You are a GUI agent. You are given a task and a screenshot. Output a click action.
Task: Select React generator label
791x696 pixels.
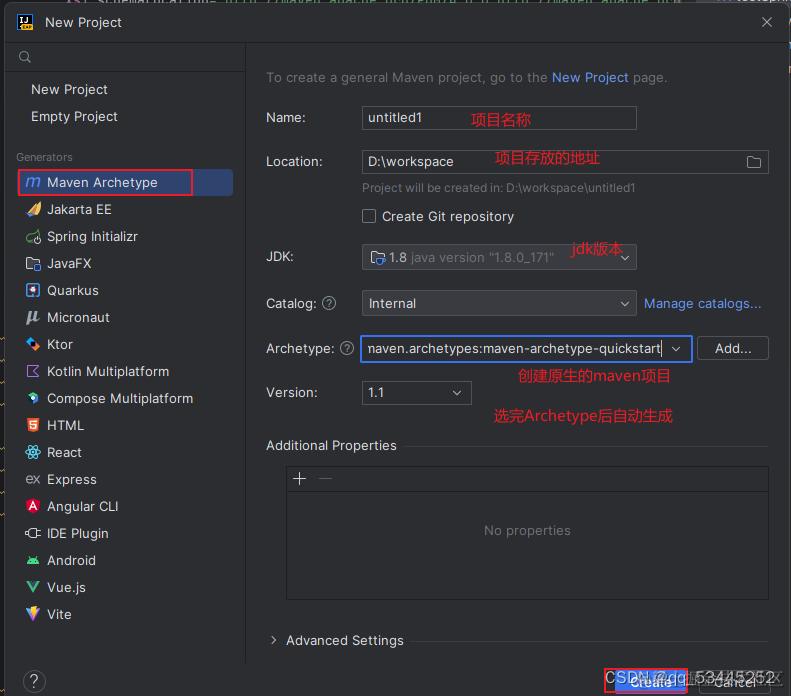(x=64, y=452)
